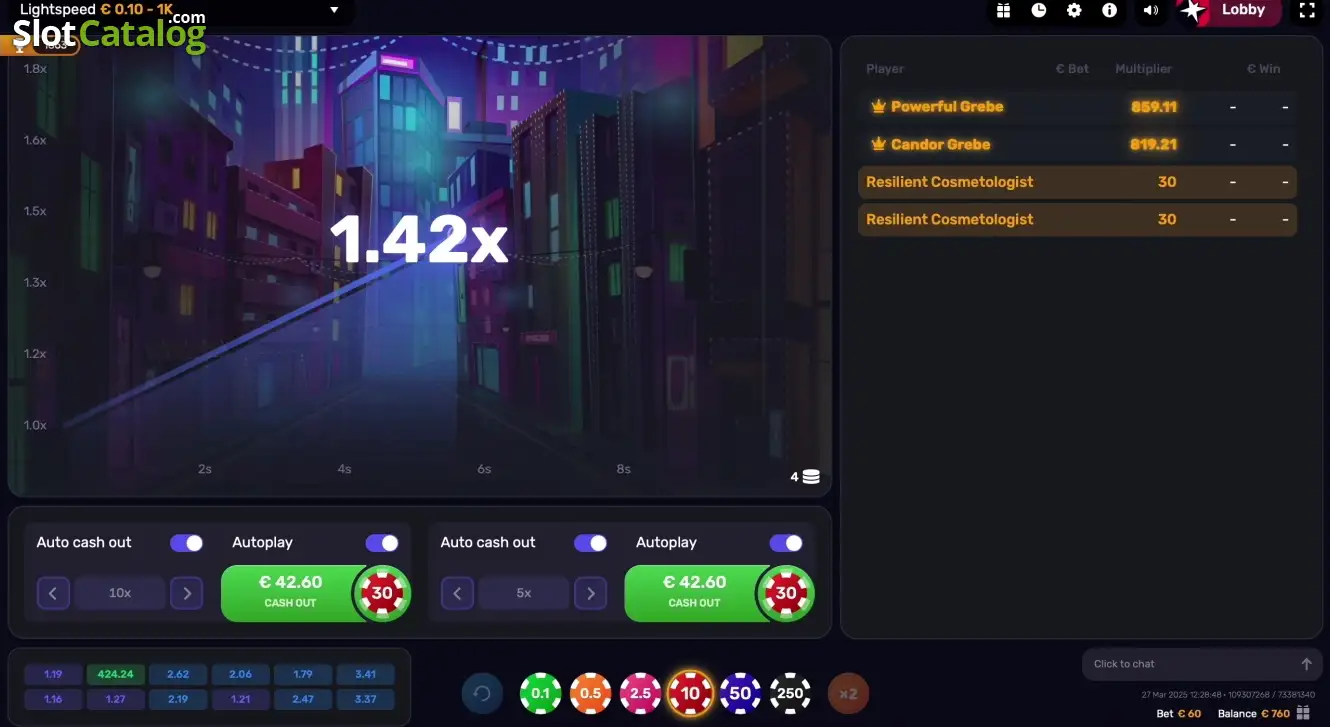The width and height of the screenshot is (1330, 727).
Task: Double the bet with x2 button
Action: click(849, 693)
